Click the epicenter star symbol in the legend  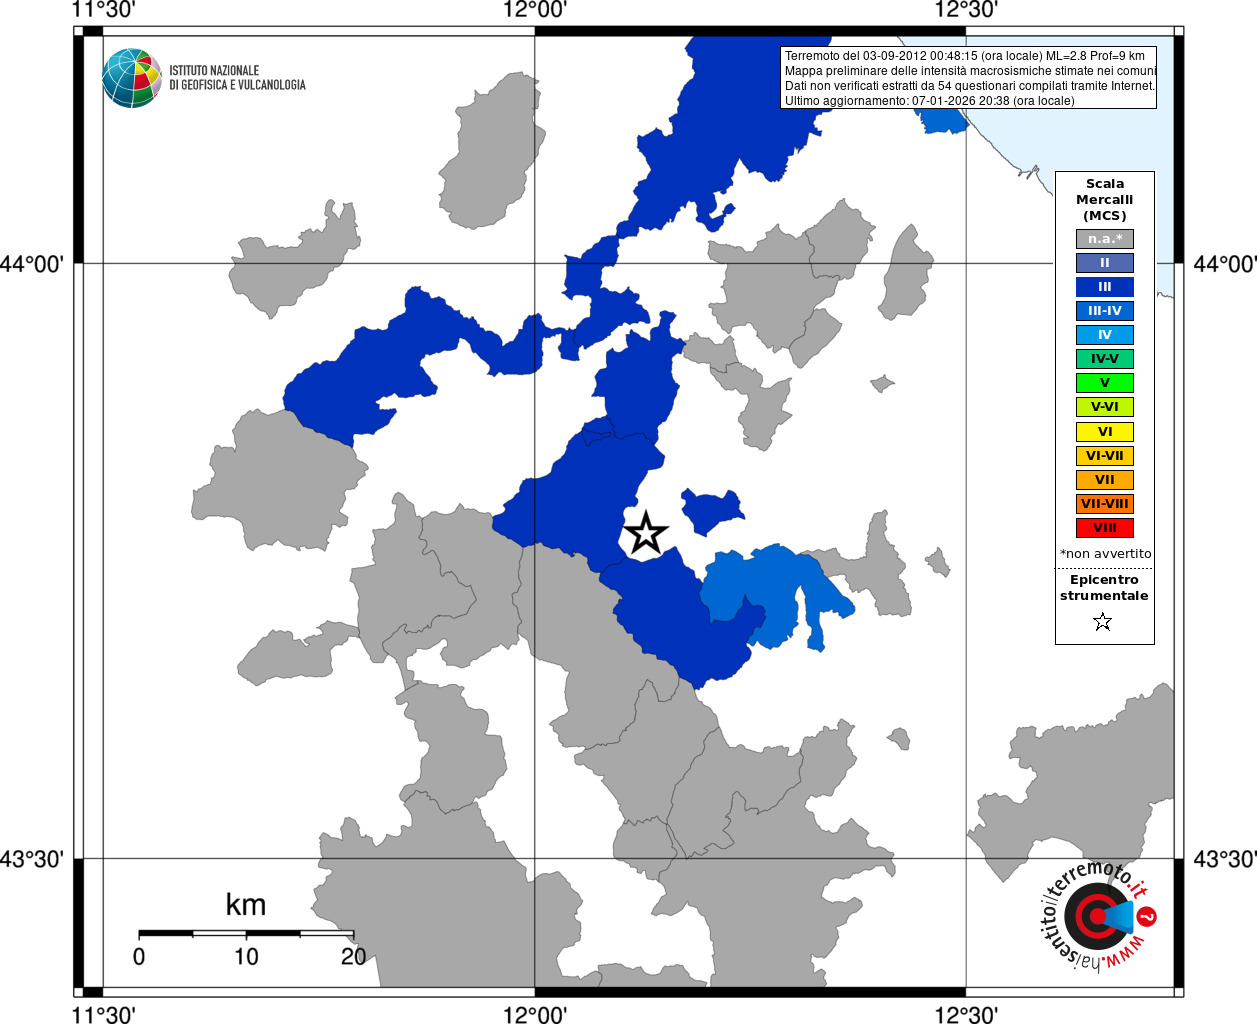click(1103, 622)
